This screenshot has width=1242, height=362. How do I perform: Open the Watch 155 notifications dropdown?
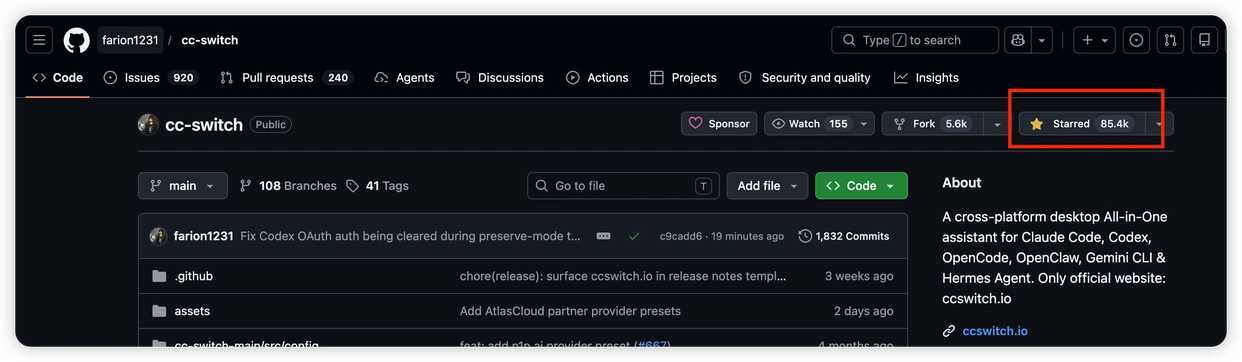coord(819,123)
